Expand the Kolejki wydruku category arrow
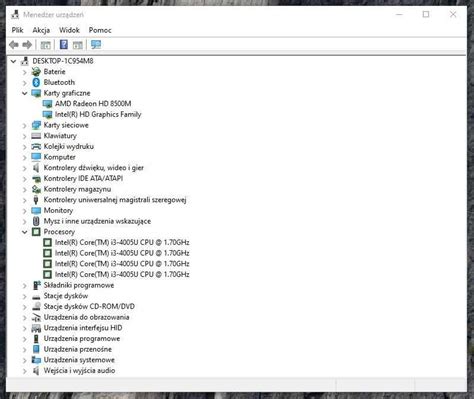Viewport: 474px width, 399px height. pos(24,147)
